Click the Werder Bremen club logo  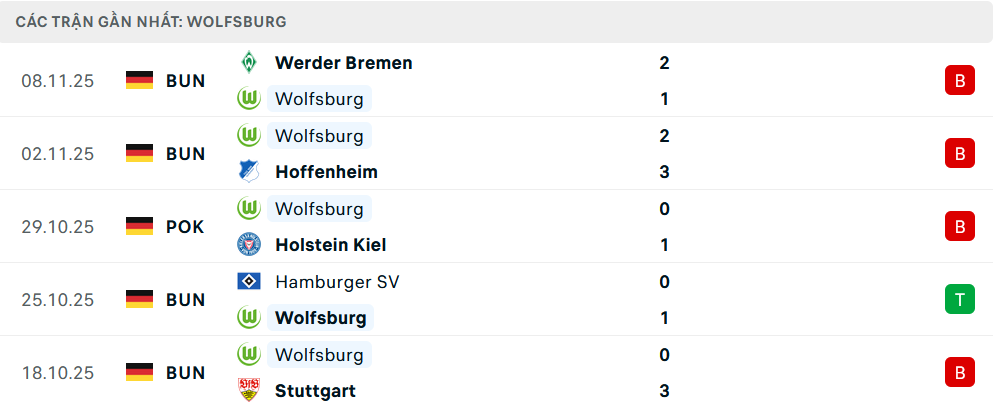[x=248, y=63]
